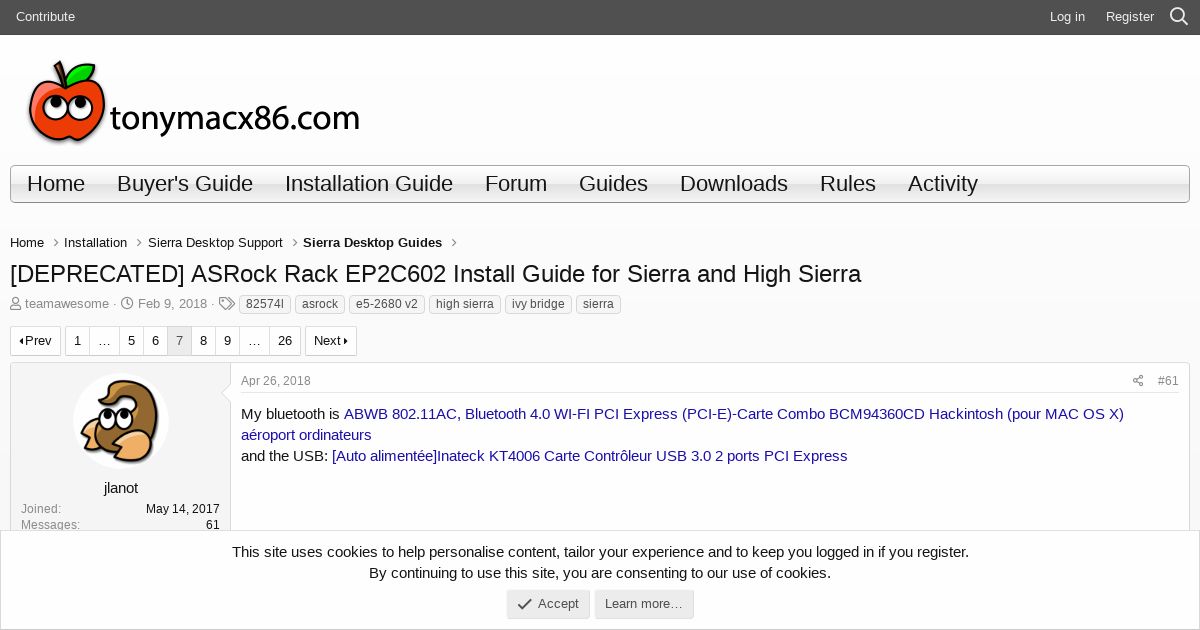Go to page 1
The image size is (1200, 630).
77,341
